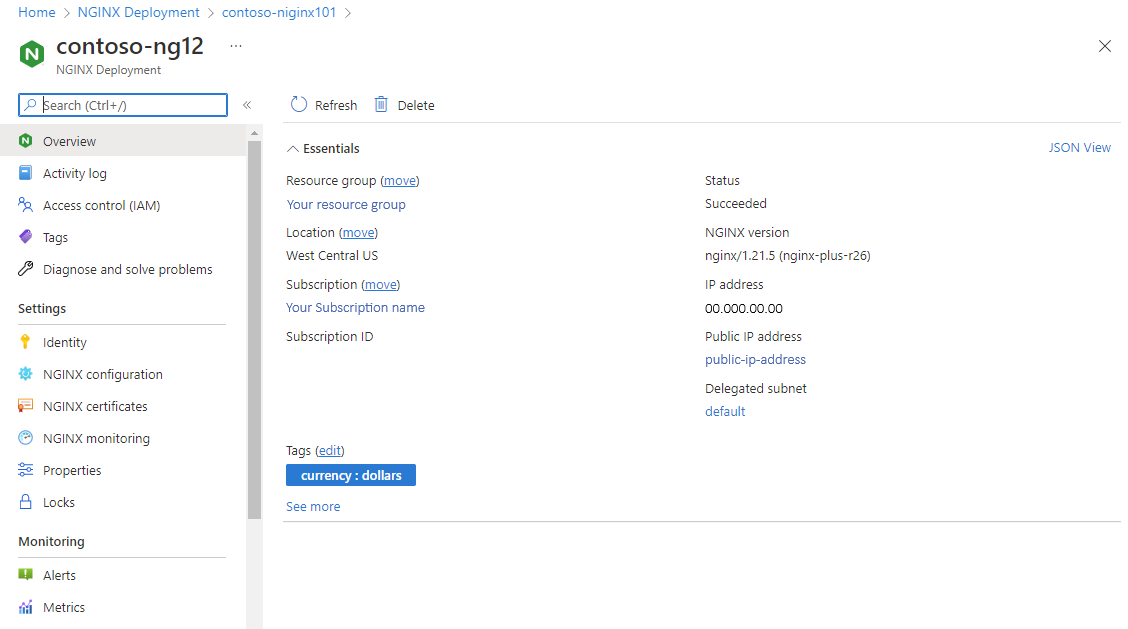The width and height of the screenshot is (1128, 629).
Task: Select the West Central US location value
Action: tap(332, 255)
